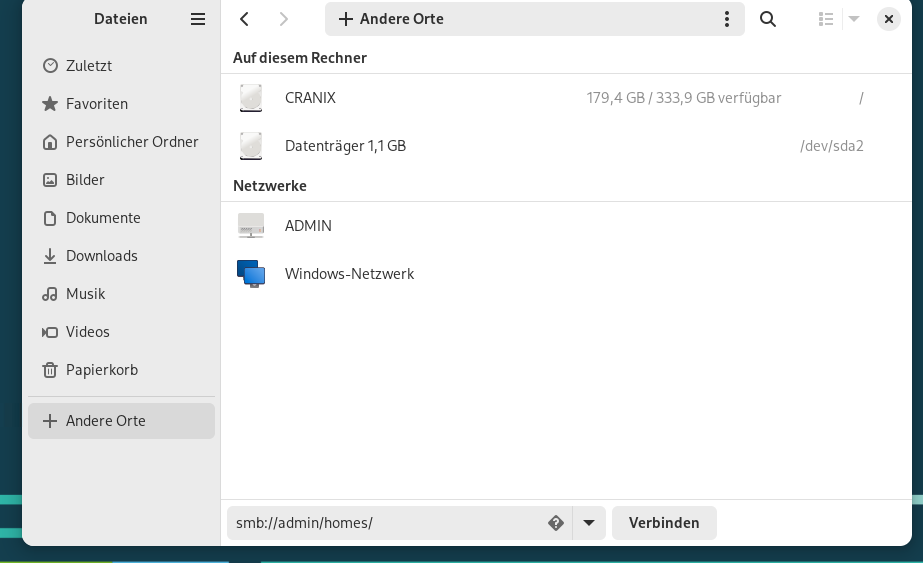Click the server address input field
Viewport: 923px width, 563px height.
pos(385,523)
